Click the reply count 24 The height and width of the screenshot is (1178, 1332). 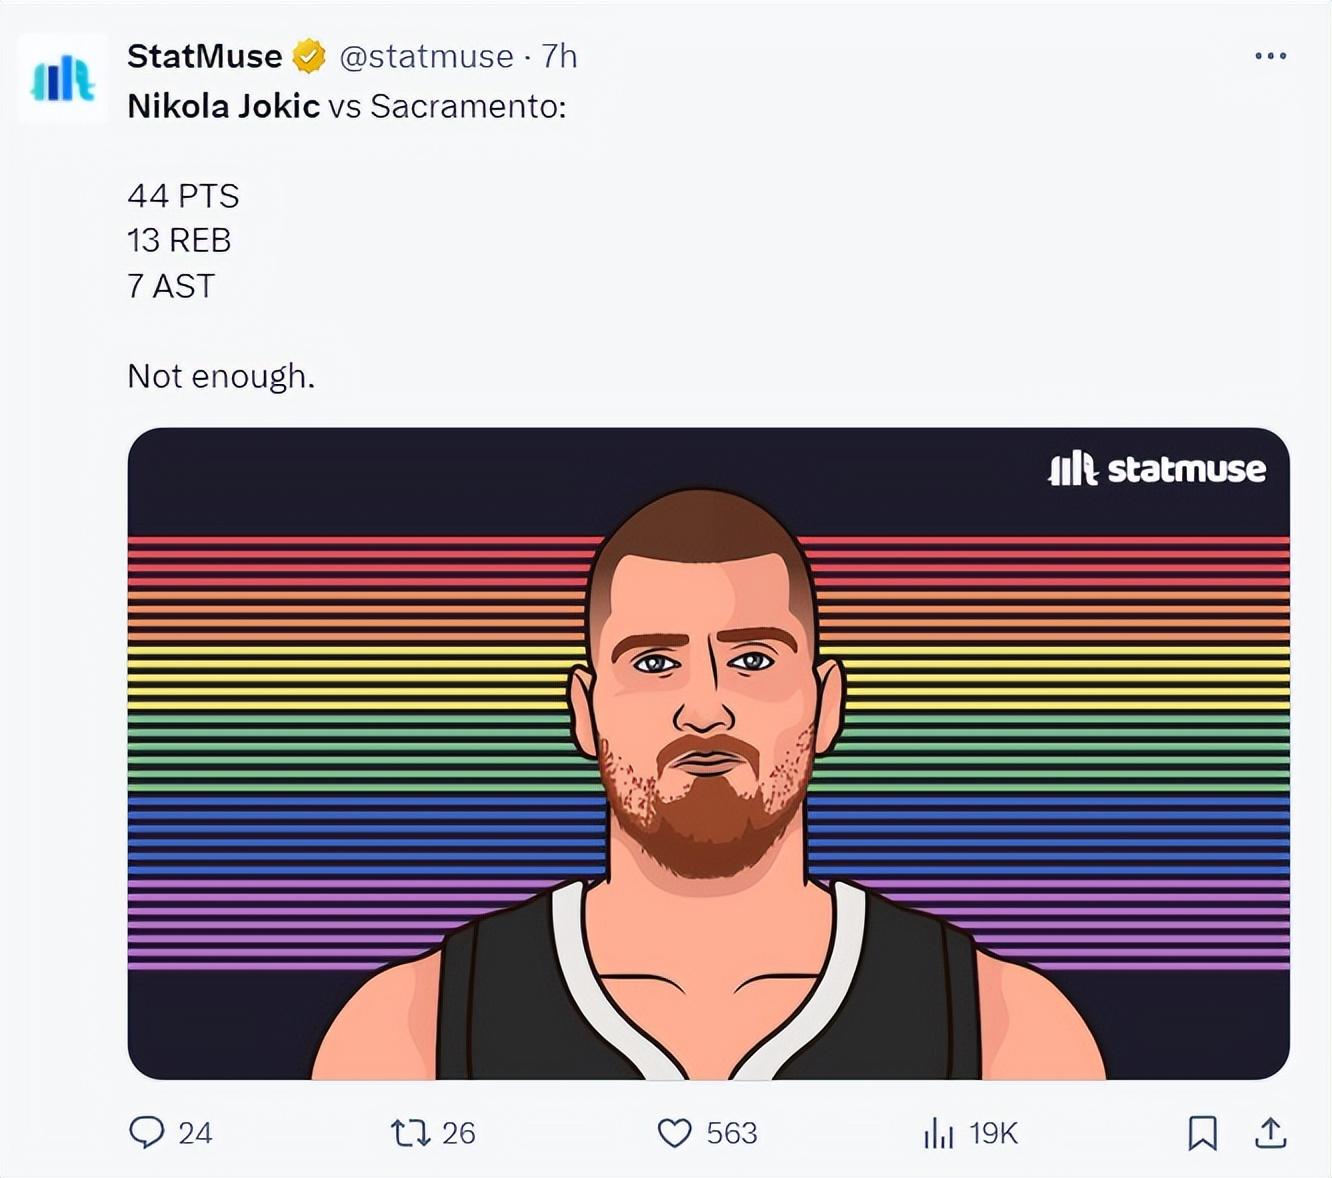195,1133
